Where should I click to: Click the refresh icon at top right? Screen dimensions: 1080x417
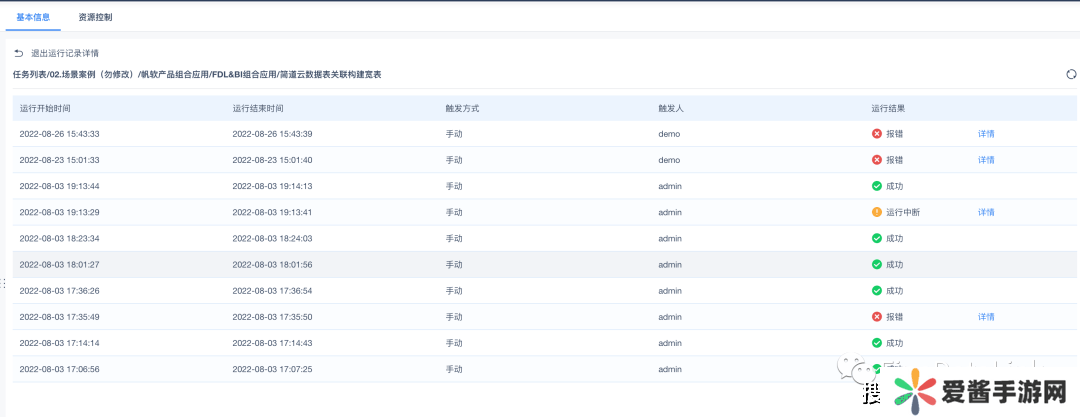coord(1071,74)
